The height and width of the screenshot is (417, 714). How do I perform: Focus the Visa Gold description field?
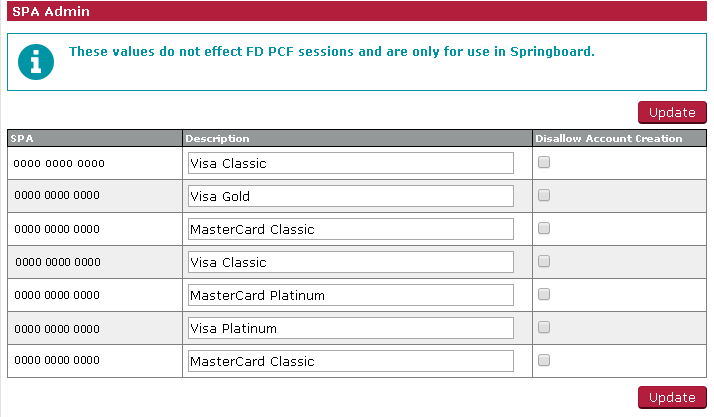[351, 196]
